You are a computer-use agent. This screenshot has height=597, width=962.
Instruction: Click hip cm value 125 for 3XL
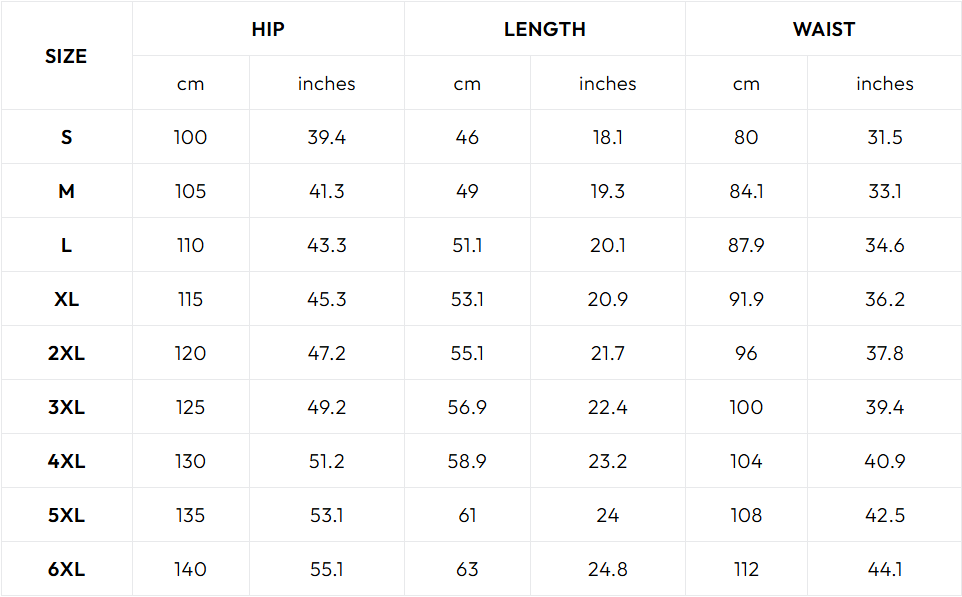pyautogui.click(x=190, y=407)
